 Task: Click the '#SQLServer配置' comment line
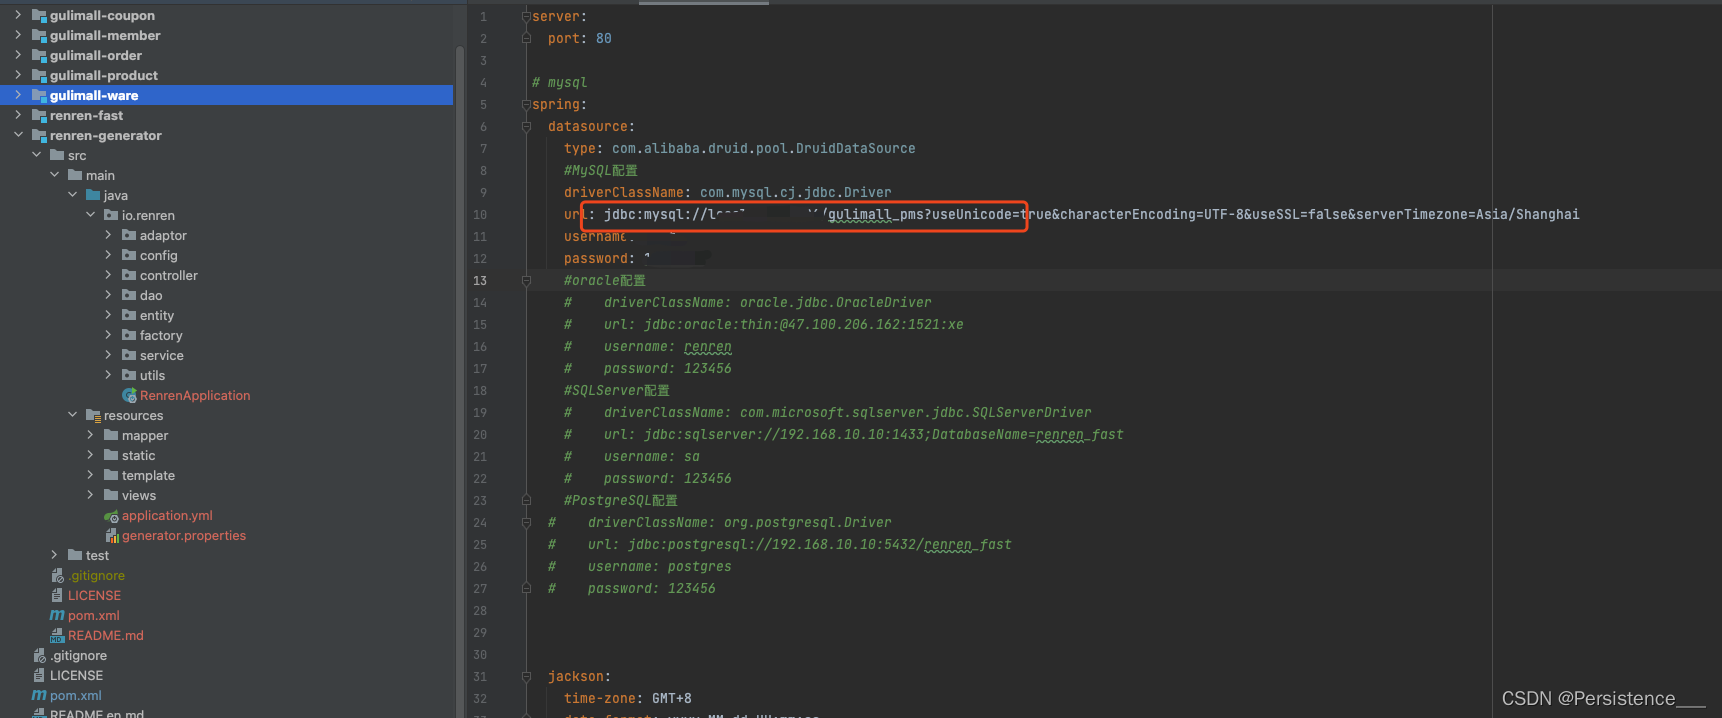(616, 391)
